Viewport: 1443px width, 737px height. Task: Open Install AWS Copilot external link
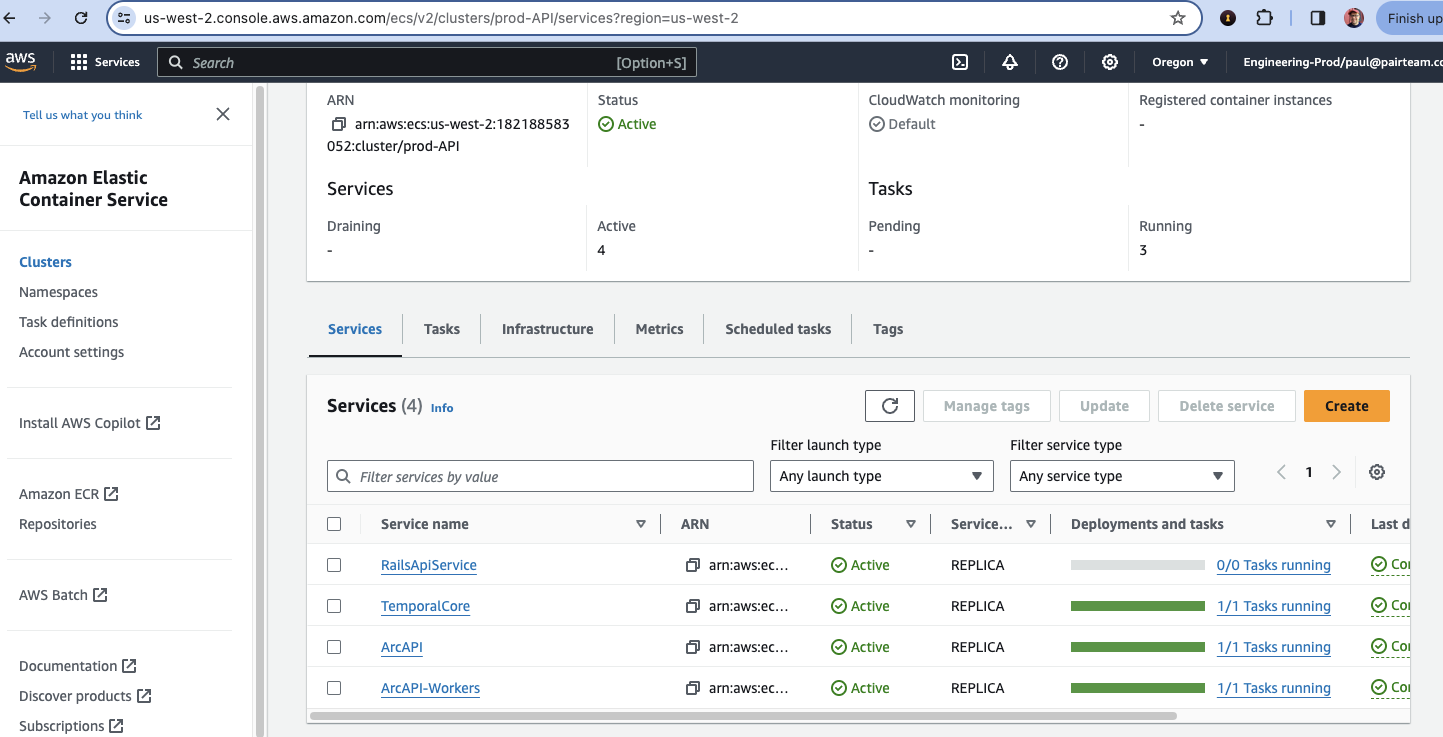tap(90, 423)
